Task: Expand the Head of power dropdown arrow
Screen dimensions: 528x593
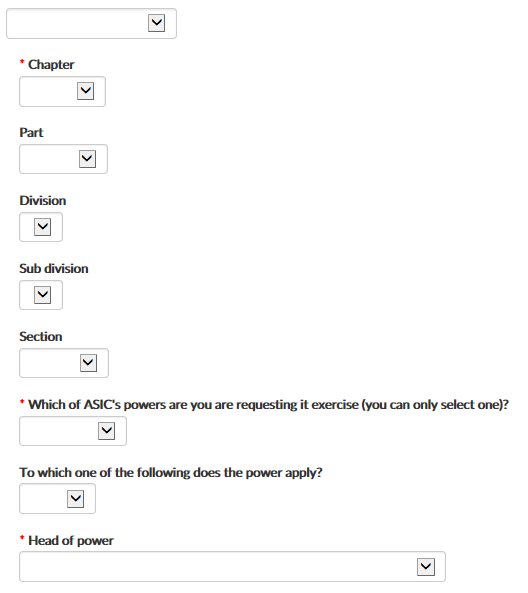Action: coord(426,567)
